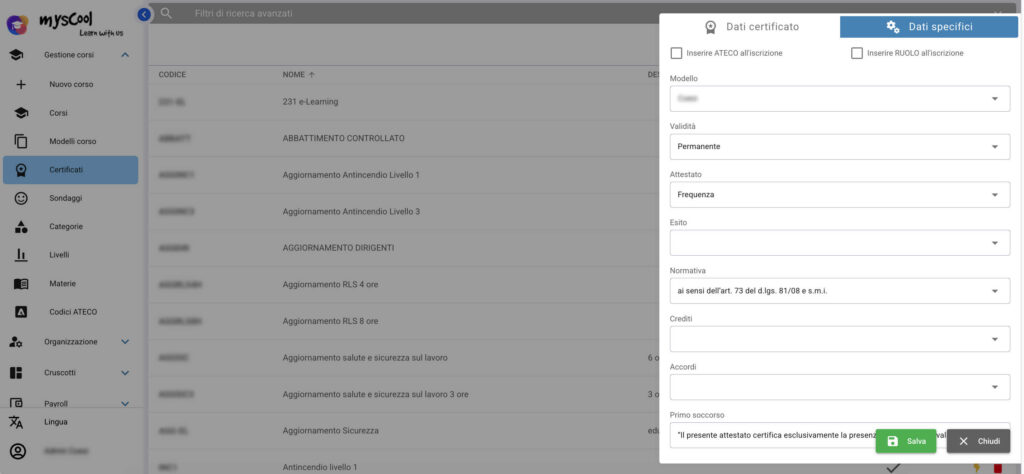Click the Lingua translate icon
1024x474 pixels.
(x=16, y=422)
